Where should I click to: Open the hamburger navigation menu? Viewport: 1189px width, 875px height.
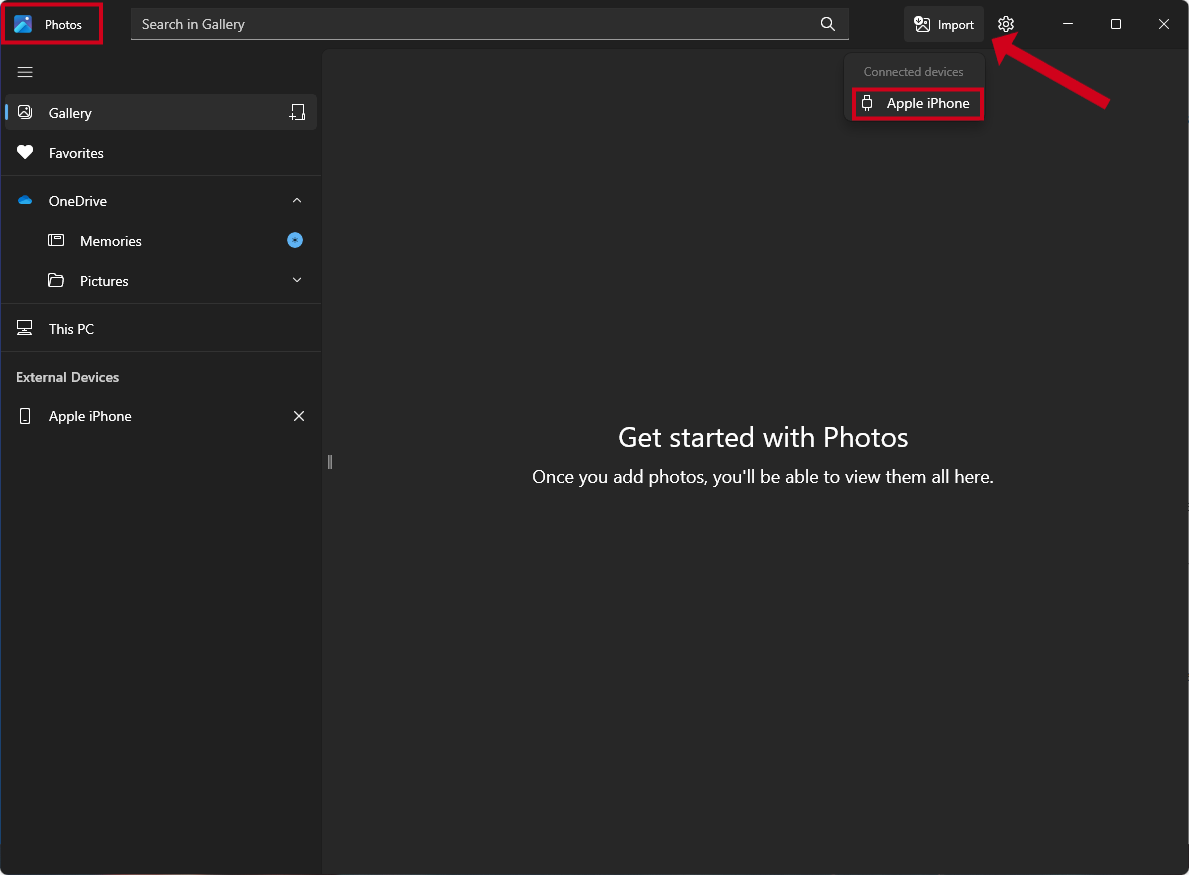(25, 72)
